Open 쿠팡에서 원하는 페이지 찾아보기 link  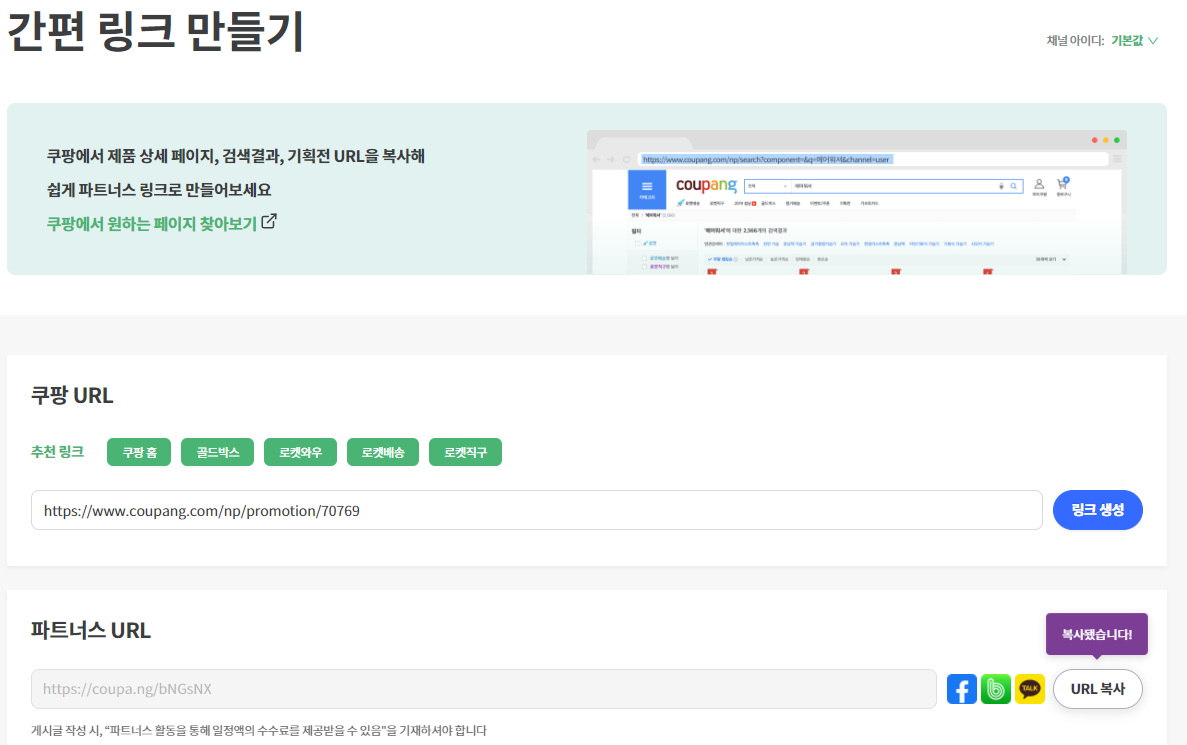(x=152, y=223)
